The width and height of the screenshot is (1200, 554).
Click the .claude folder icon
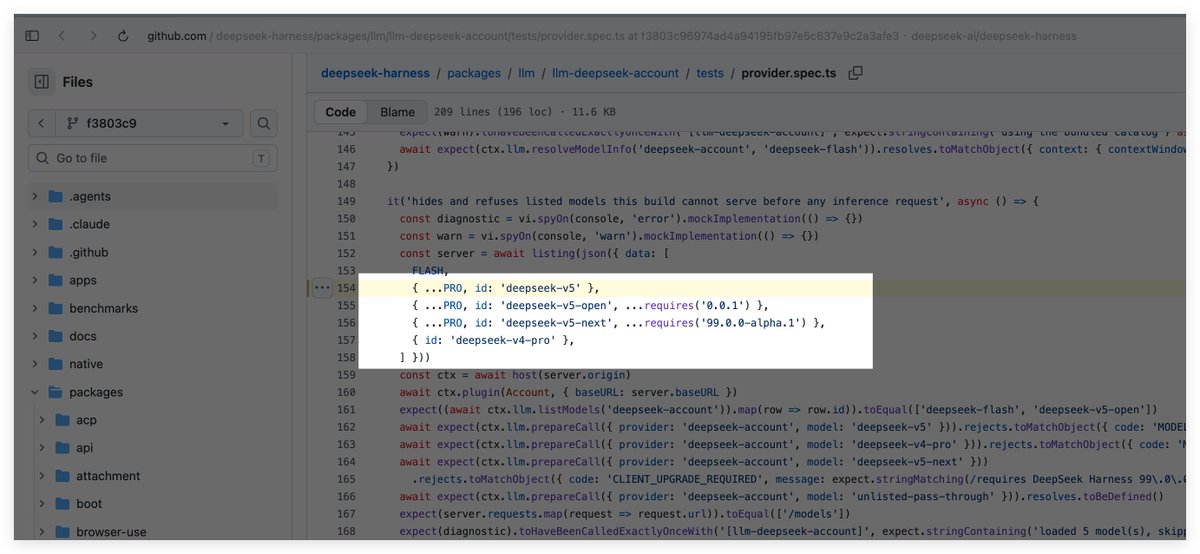[57, 224]
